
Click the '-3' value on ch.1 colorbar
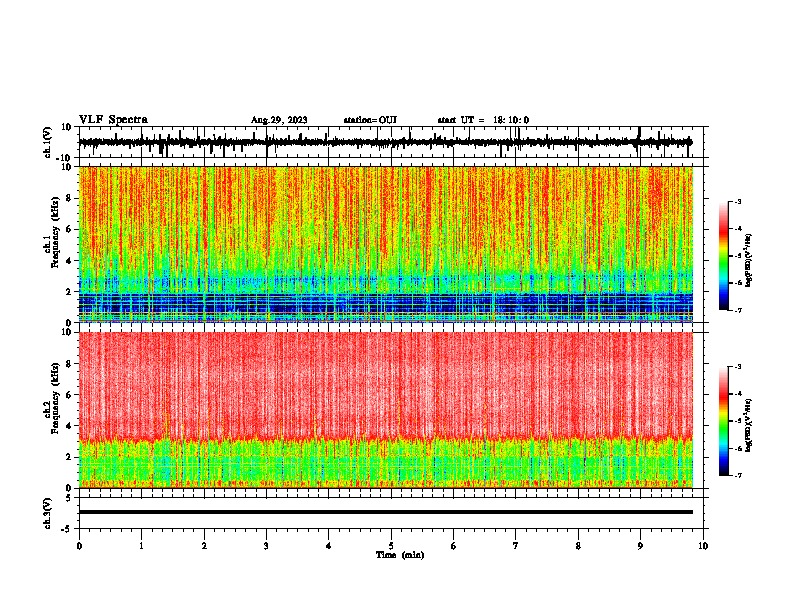738,202
